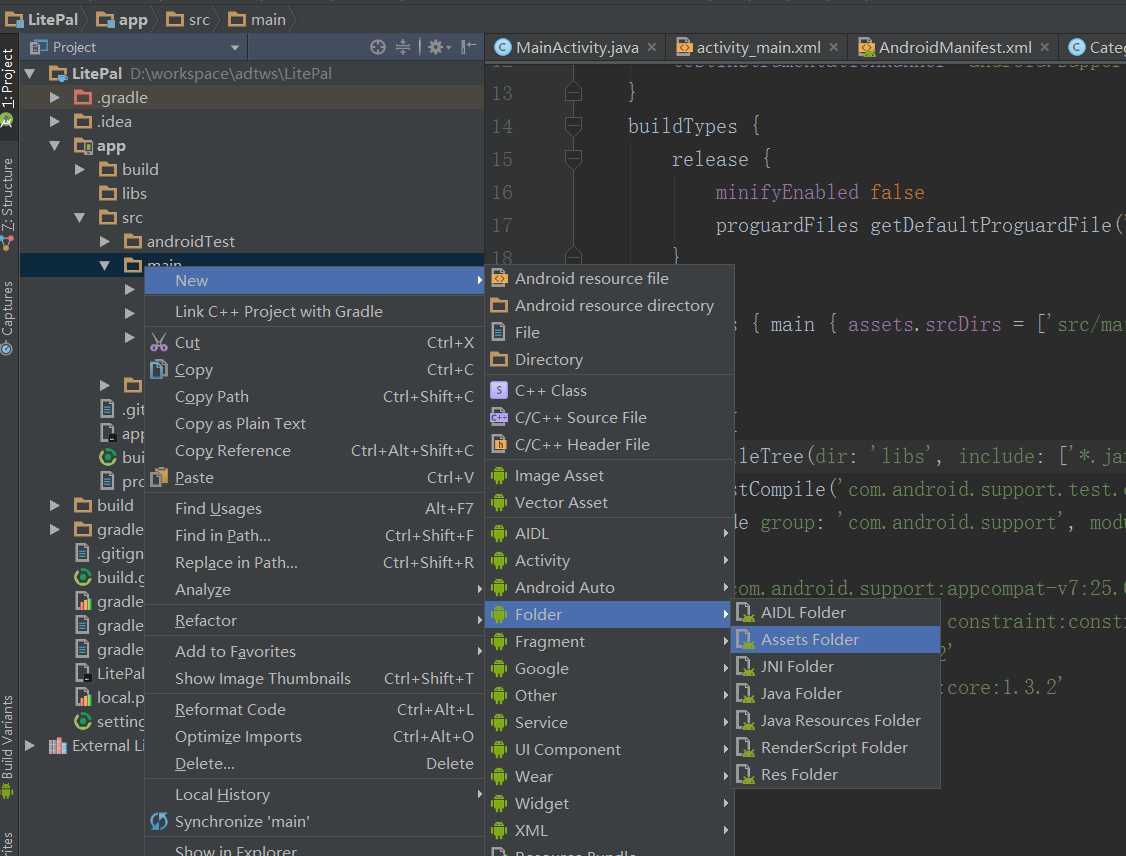Click the hide Project panel icon
This screenshot has width=1126, height=856.
468,47
